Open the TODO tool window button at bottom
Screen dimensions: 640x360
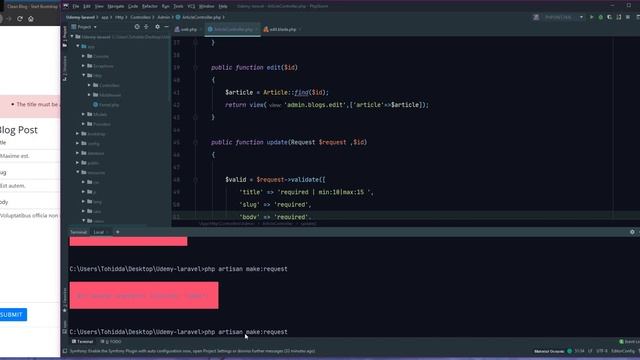(x=111, y=342)
